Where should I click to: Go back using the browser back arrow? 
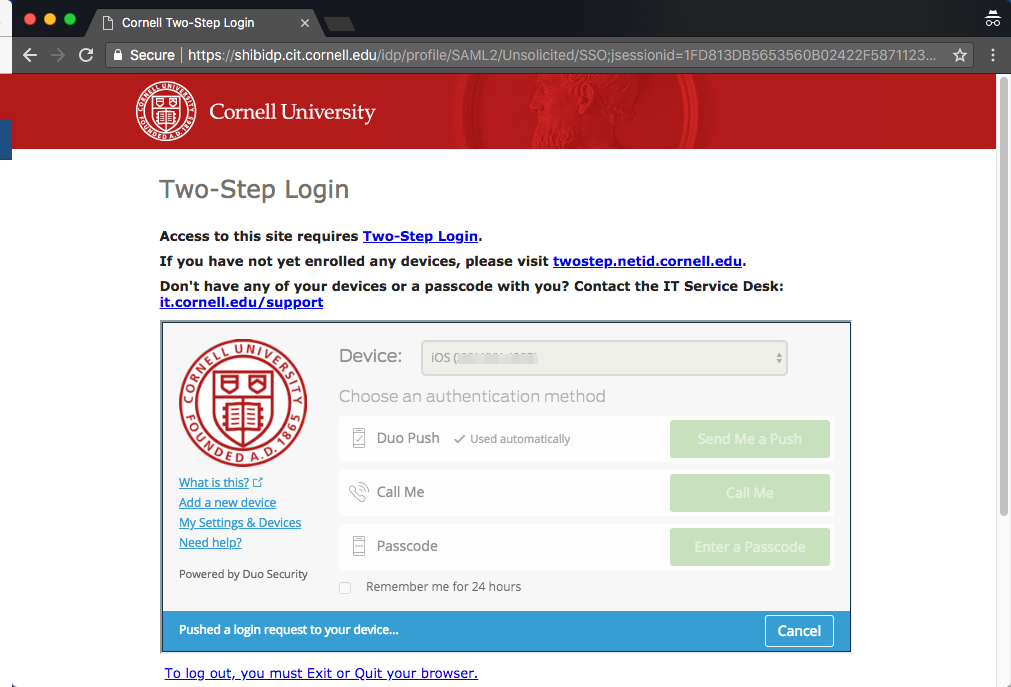point(30,55)
